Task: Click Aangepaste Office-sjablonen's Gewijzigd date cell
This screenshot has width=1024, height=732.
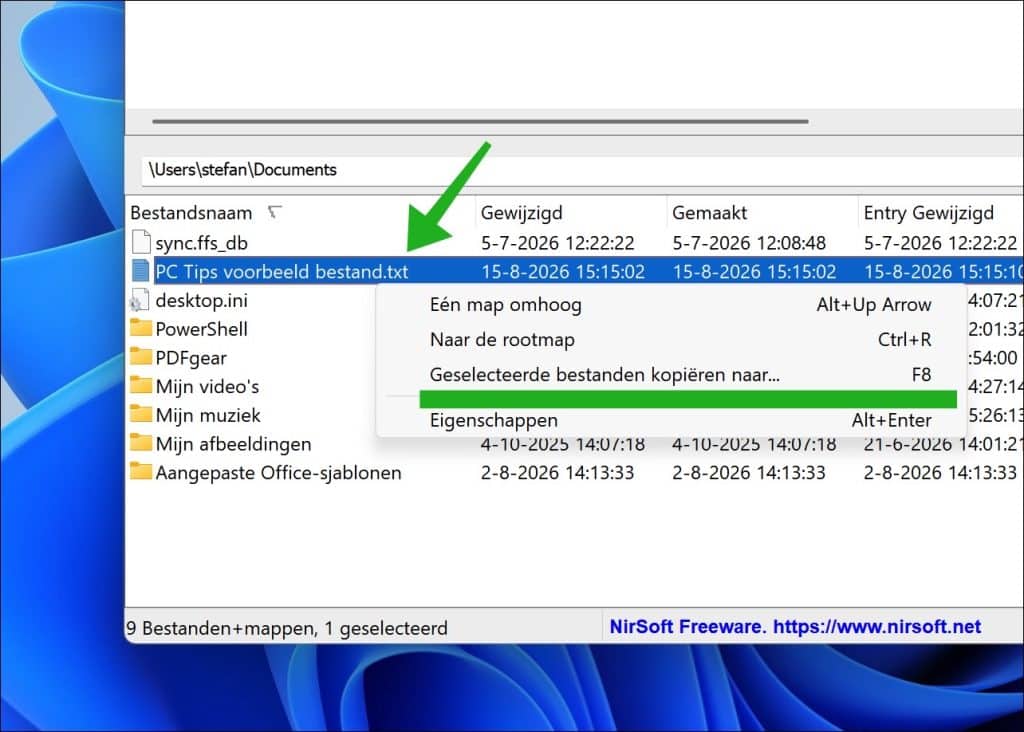Action: 558,473
